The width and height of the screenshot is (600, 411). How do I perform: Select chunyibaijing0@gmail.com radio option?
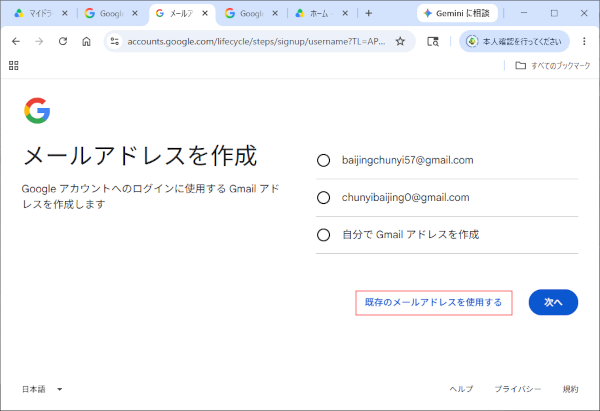pos(323,197)
